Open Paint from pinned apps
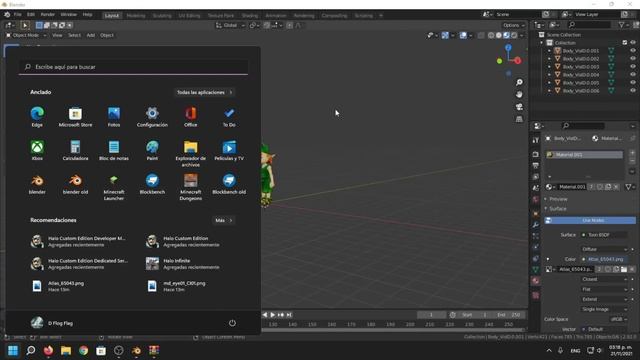Viewport: 640px width, 360px height. [152, 151]
